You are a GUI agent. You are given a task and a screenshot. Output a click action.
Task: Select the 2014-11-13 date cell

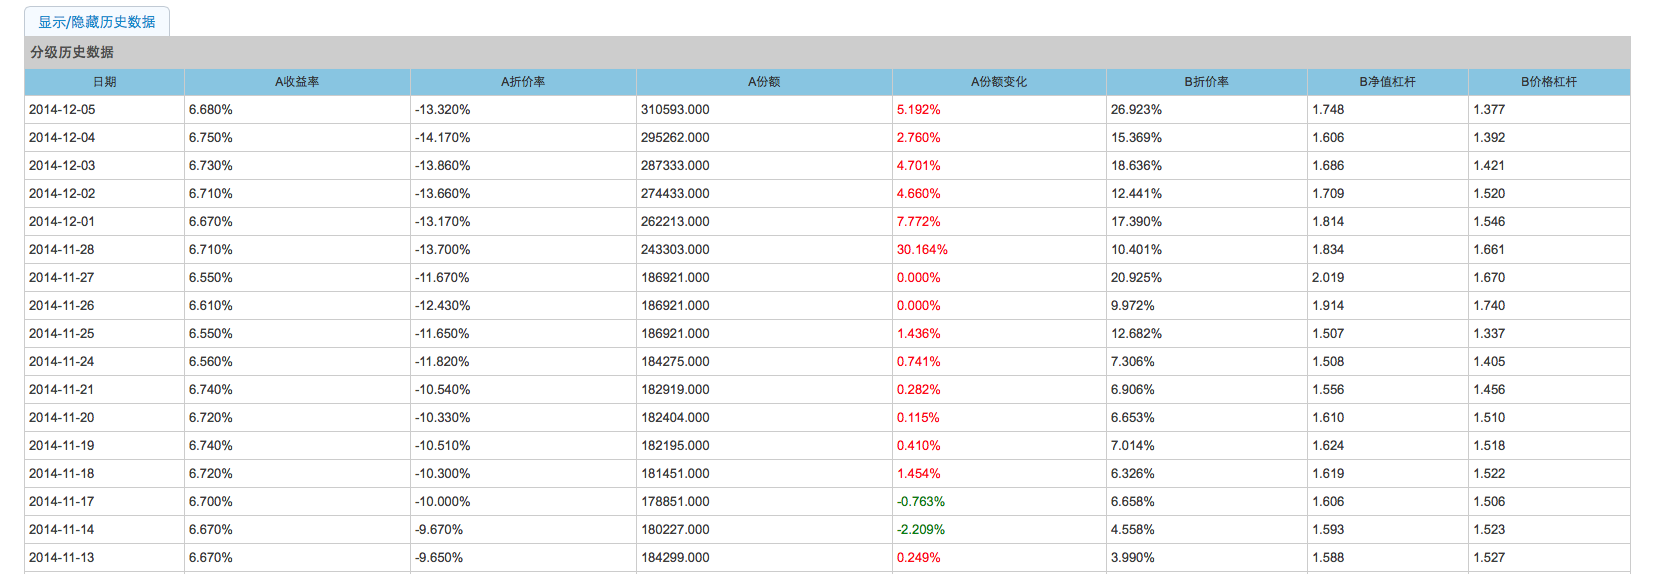(62, 558)
